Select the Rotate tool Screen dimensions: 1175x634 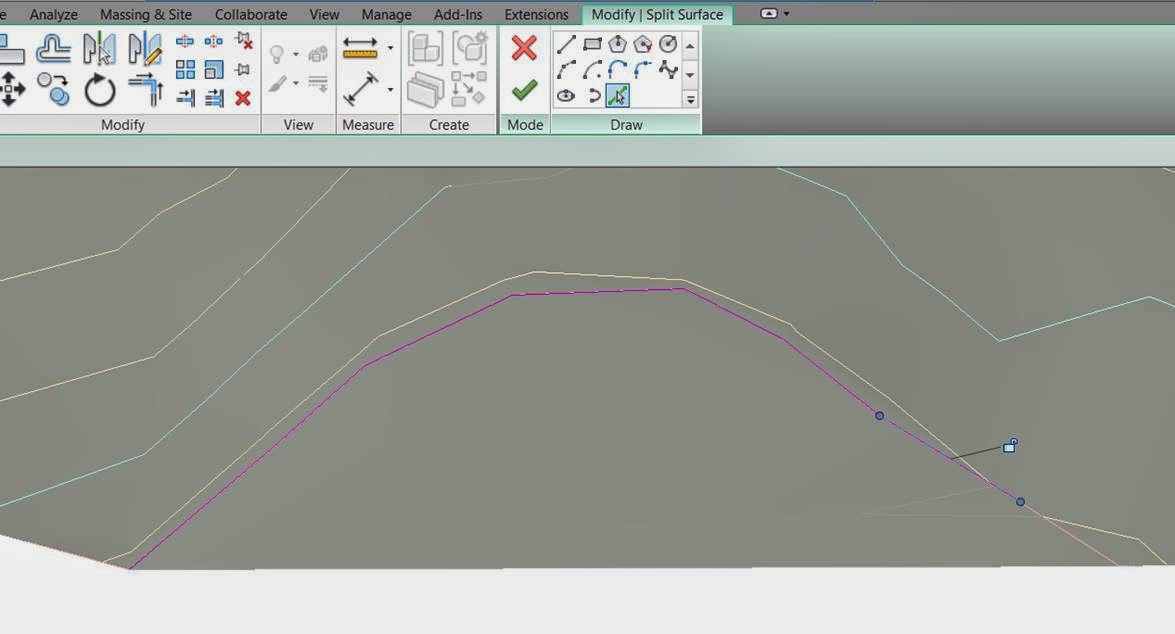[x=100, y=90]
